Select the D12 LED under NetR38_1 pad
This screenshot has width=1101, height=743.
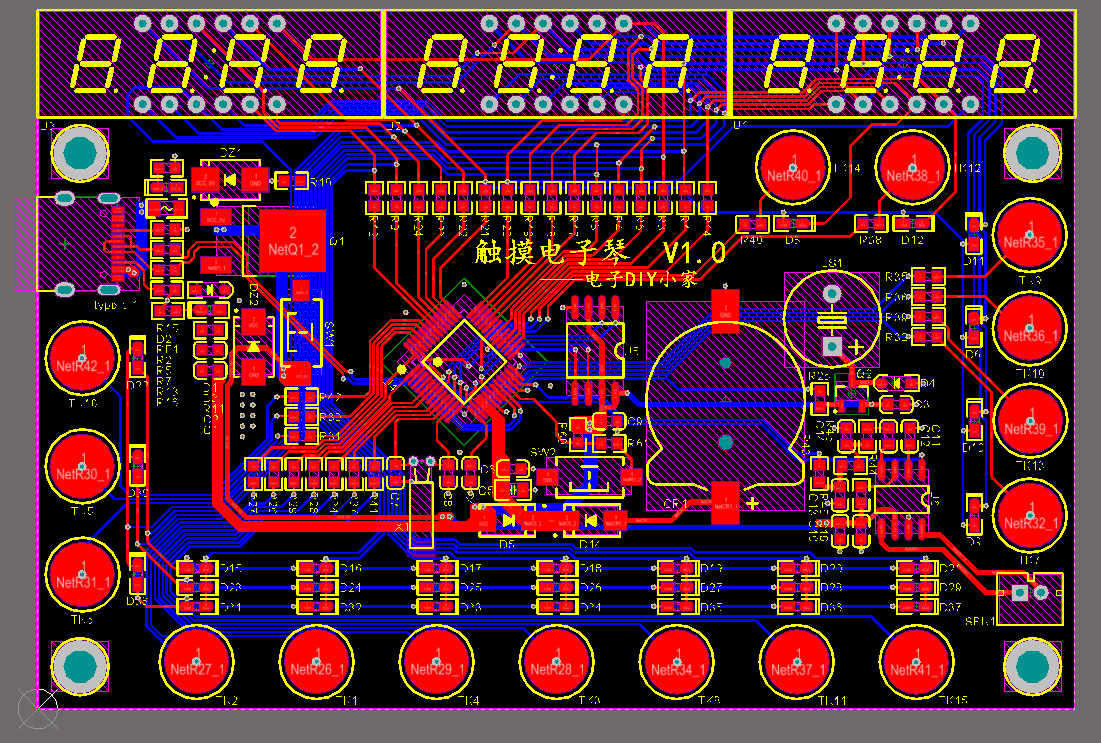pyautogui.click(x=914, y=223)
